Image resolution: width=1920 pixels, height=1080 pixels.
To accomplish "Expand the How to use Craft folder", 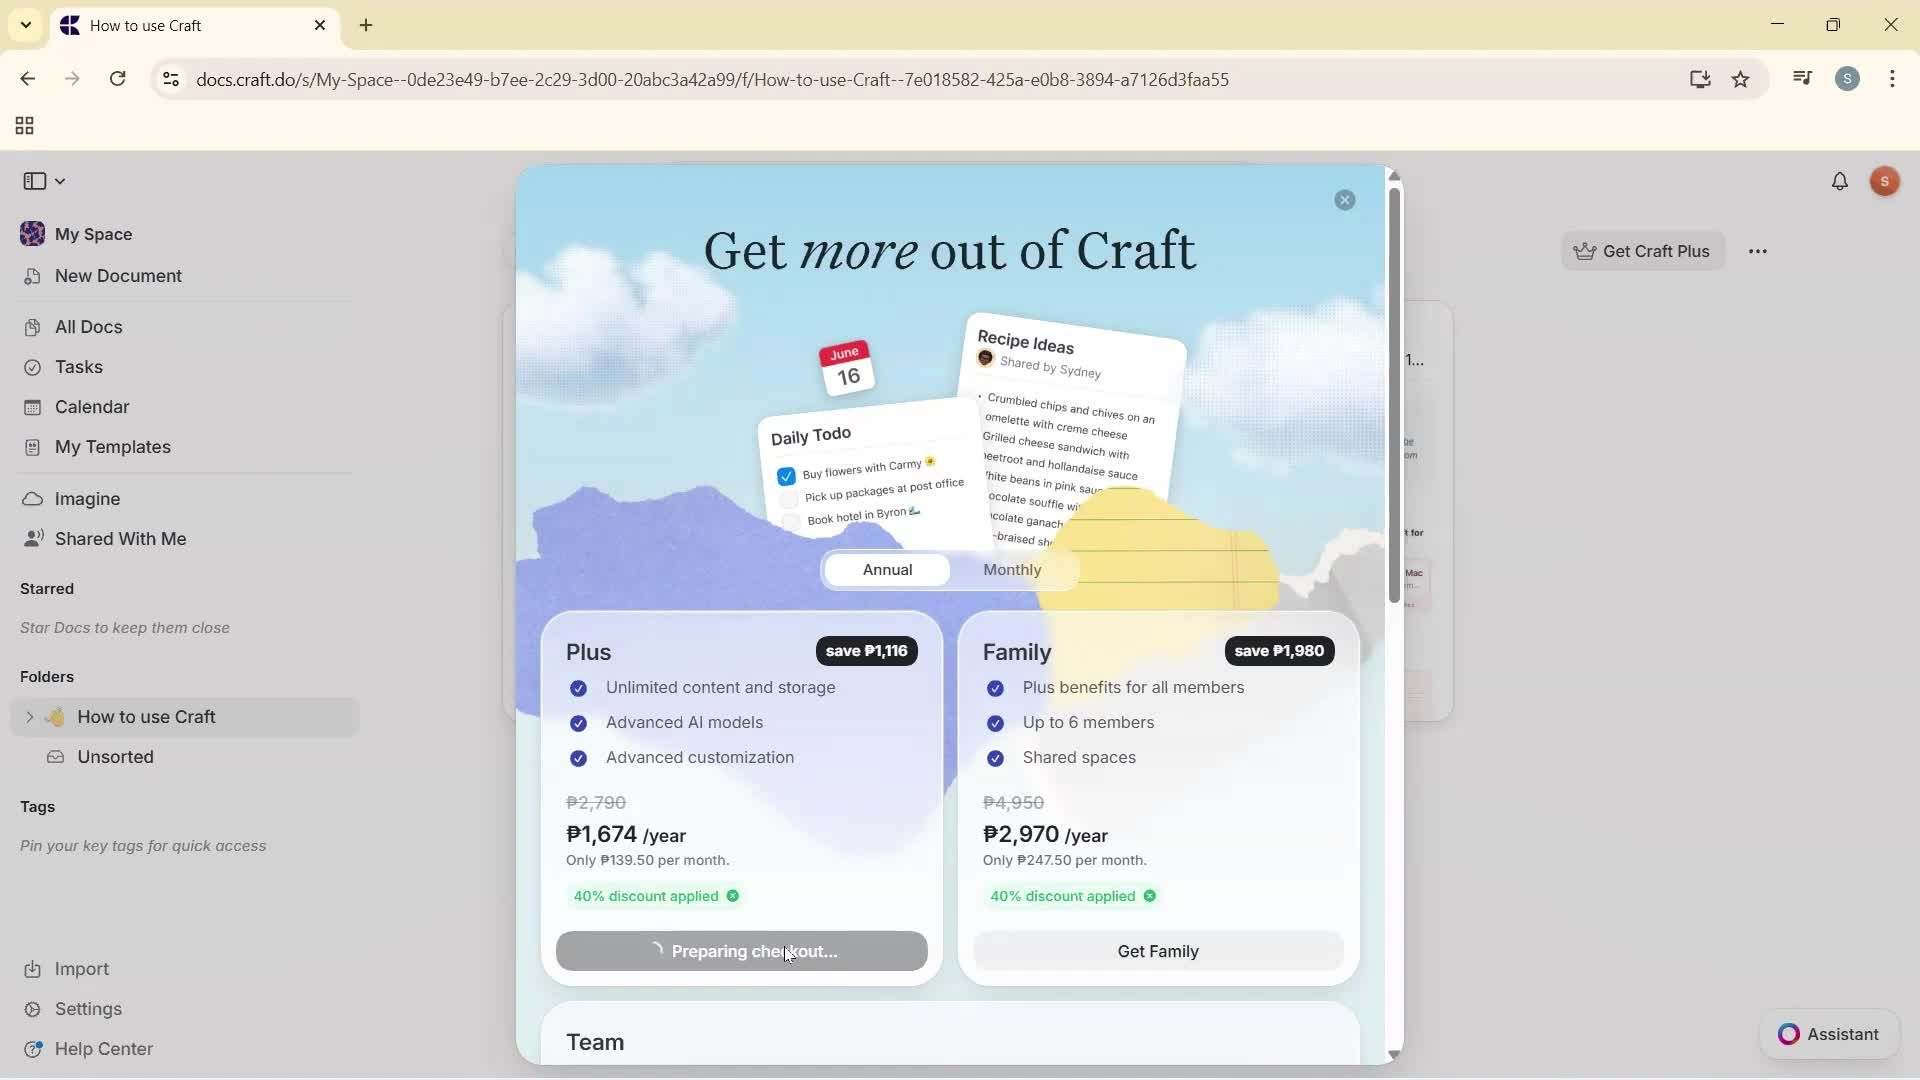I will coord(29,717).
